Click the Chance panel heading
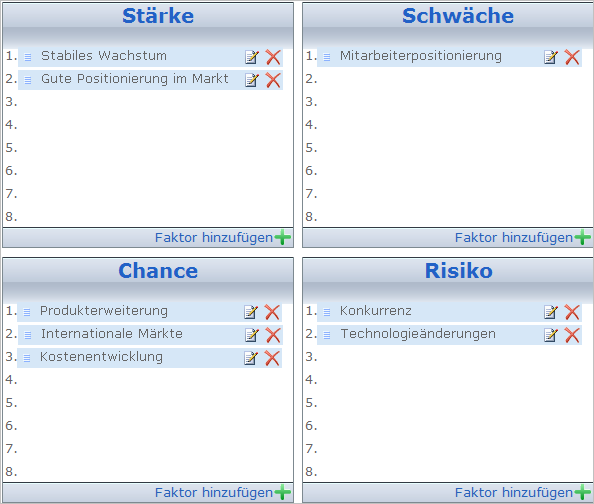 click(158, 271)
